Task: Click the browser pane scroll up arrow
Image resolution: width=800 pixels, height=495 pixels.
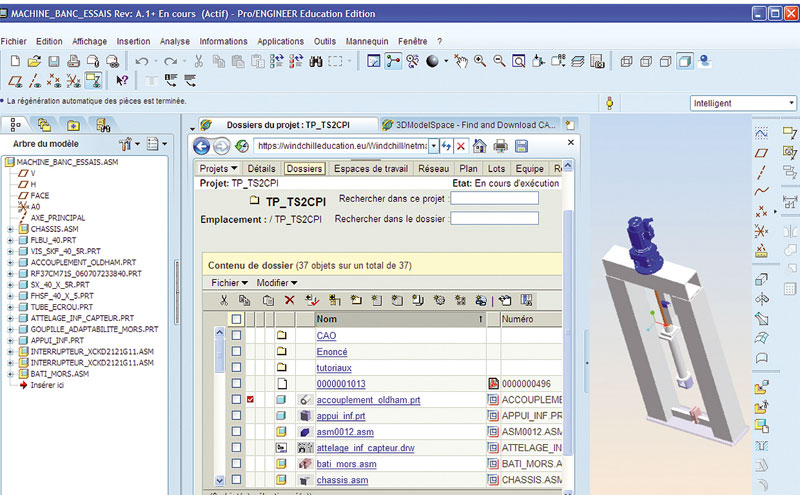Action: (567, 166)
